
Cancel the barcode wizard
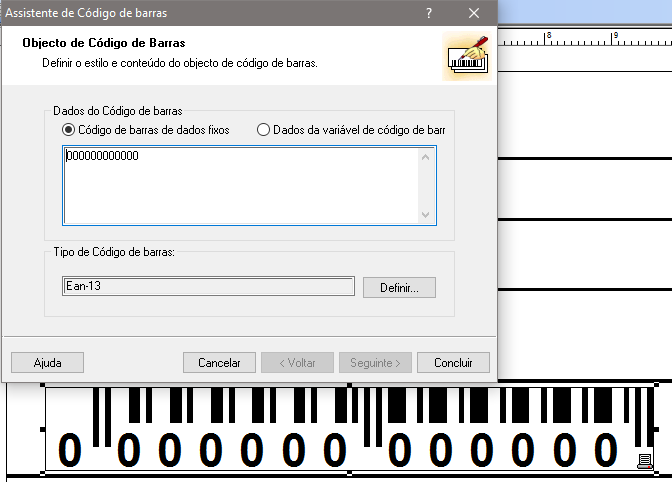tap(219, 363)
